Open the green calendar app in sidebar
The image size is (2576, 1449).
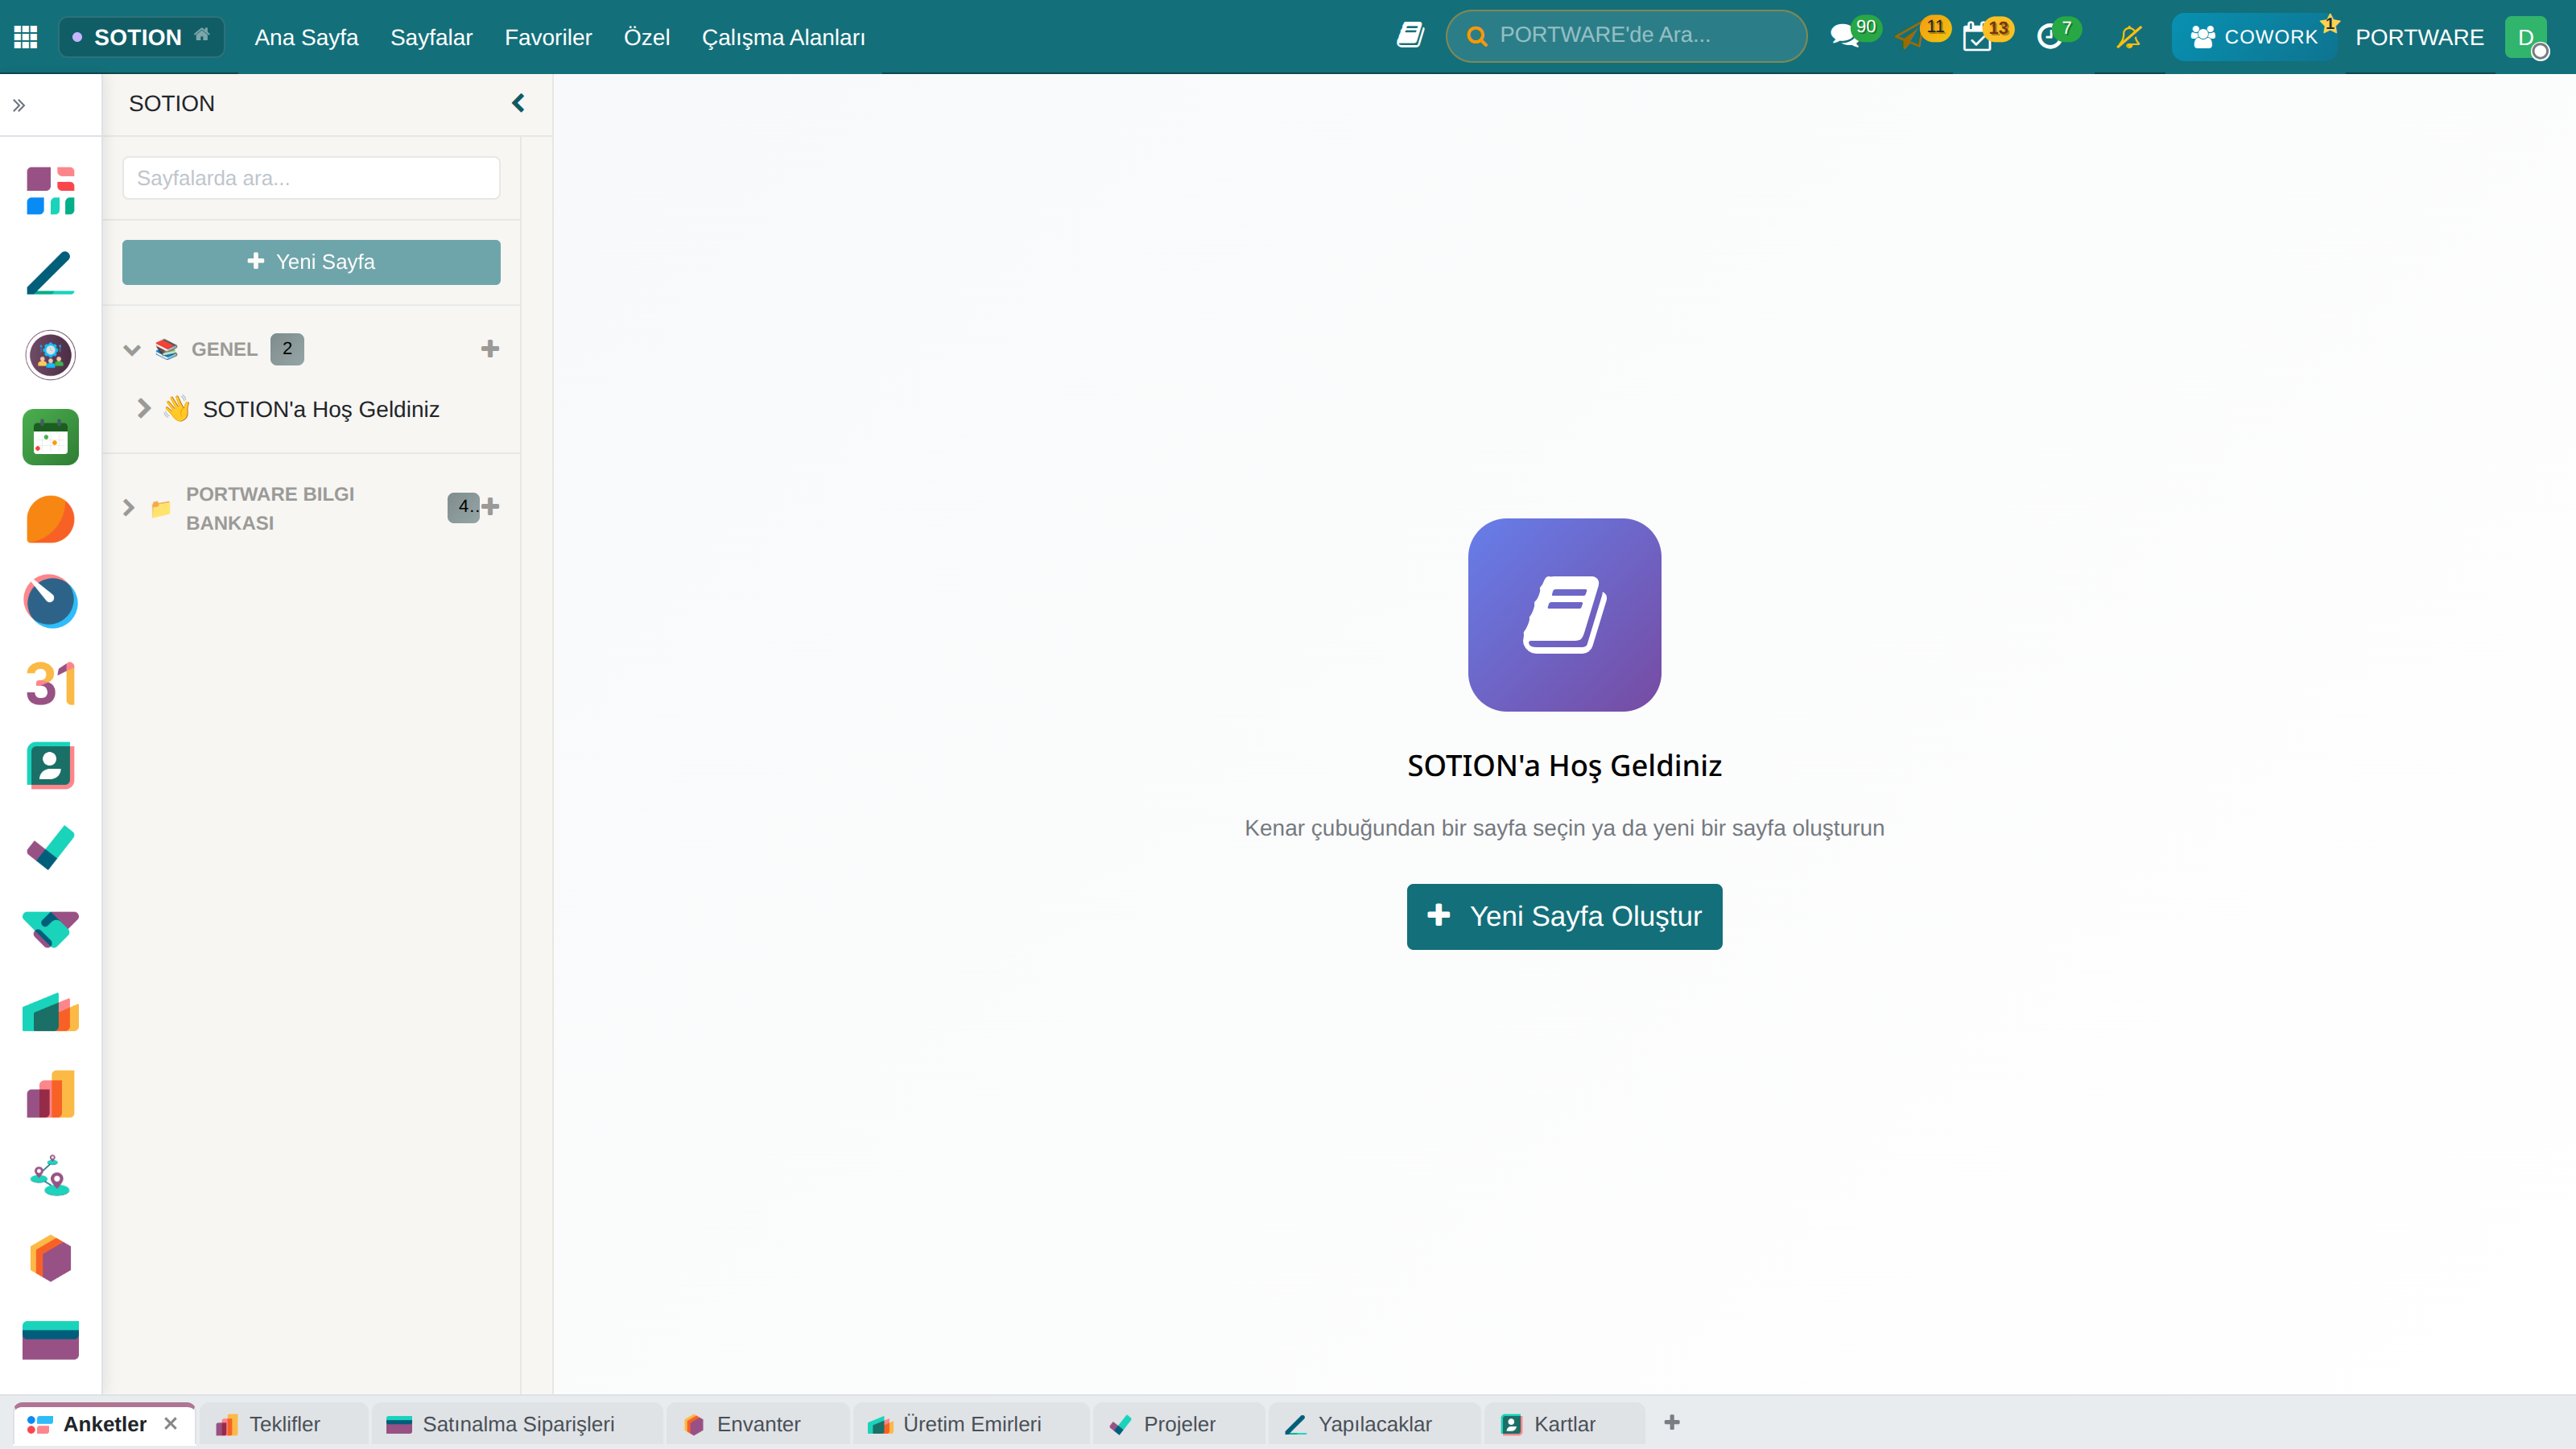pyautogui.click(x=50, y=437)
